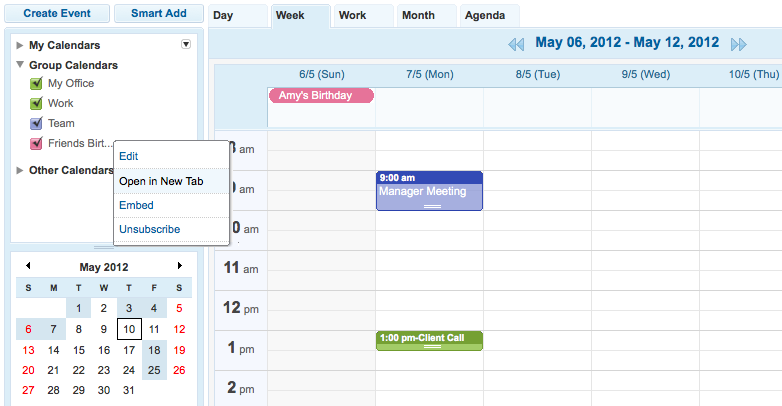Open the Amy's Birthday event

click(320, 95)
